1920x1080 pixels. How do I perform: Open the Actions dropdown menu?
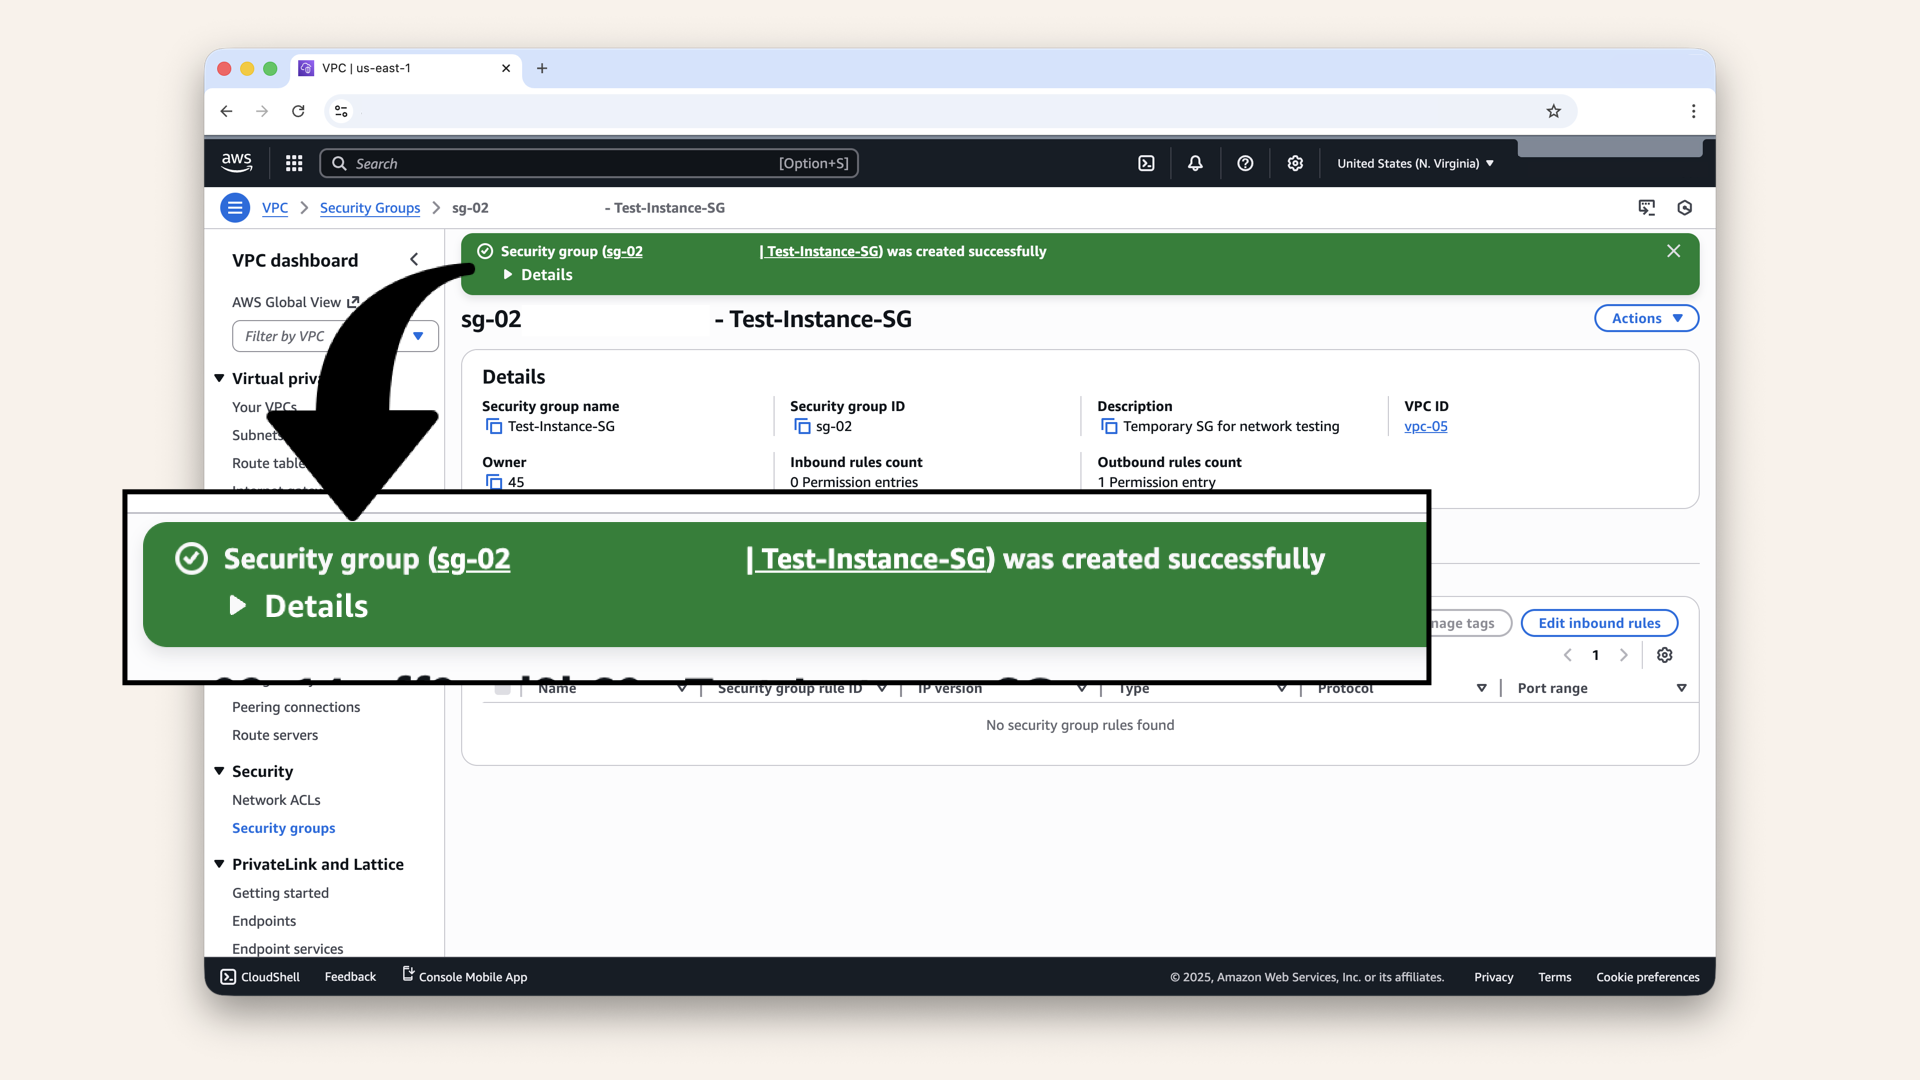pyautogui.click(x=1645, y=318)
